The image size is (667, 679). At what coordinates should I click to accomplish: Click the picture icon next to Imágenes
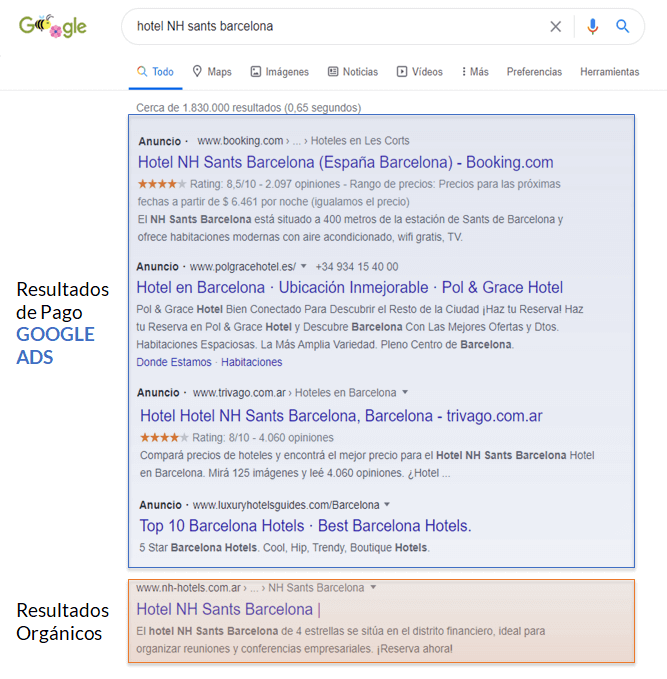pos(256,71)
